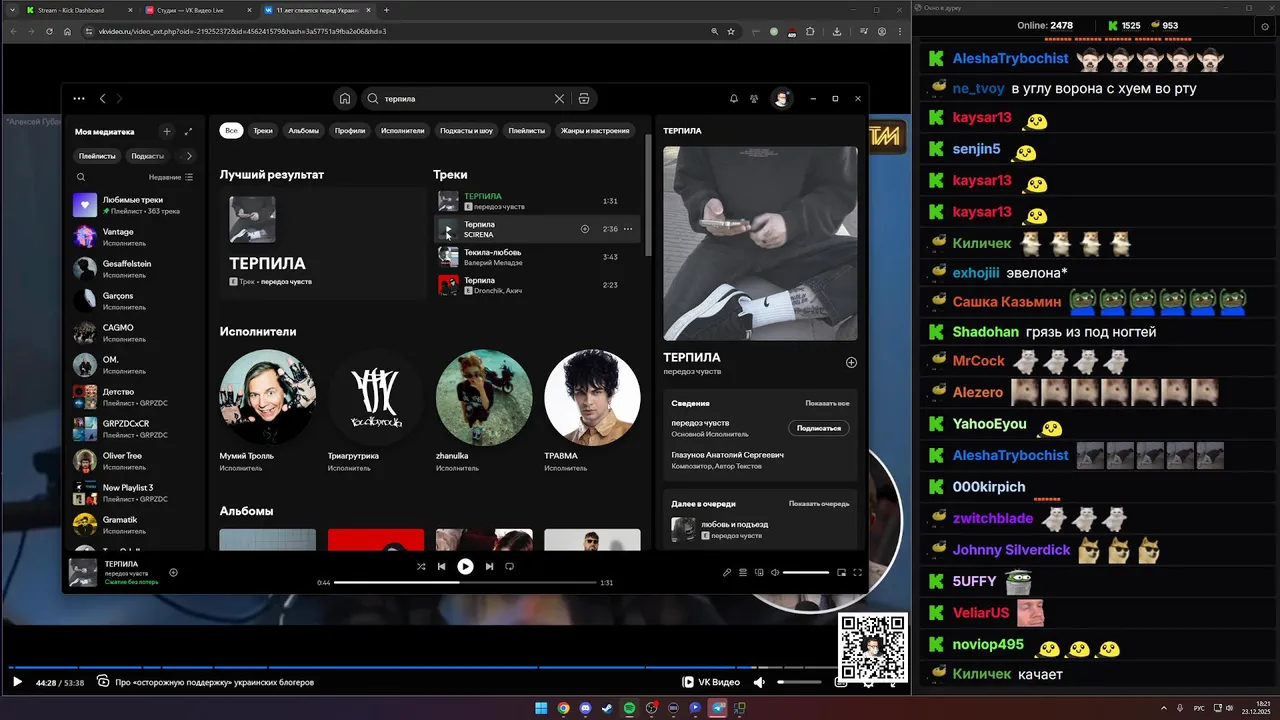Select the Исполнители search filter
This screenshot has height=720, width=1280.
click(403, 130)
